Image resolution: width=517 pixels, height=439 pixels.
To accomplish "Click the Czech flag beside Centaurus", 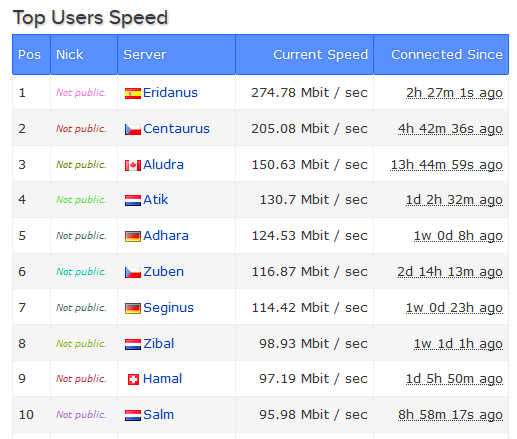I will [x=133, y=130].
